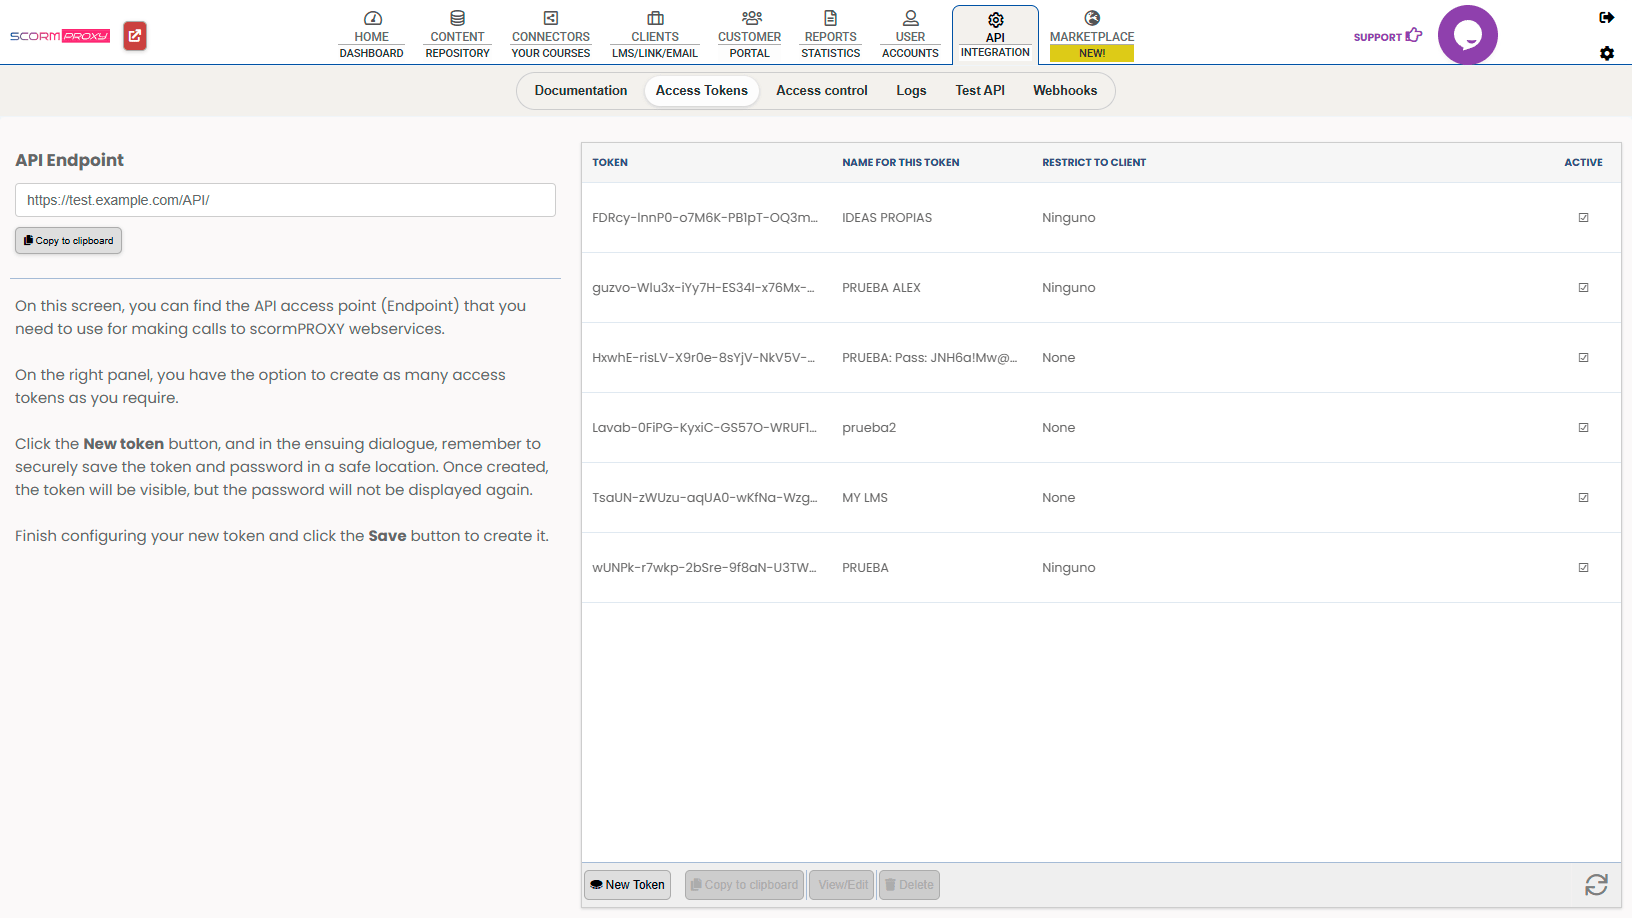The image size is (1632, 918).
Task: Click the View/Edit button
Action: (x=842, y=885)
